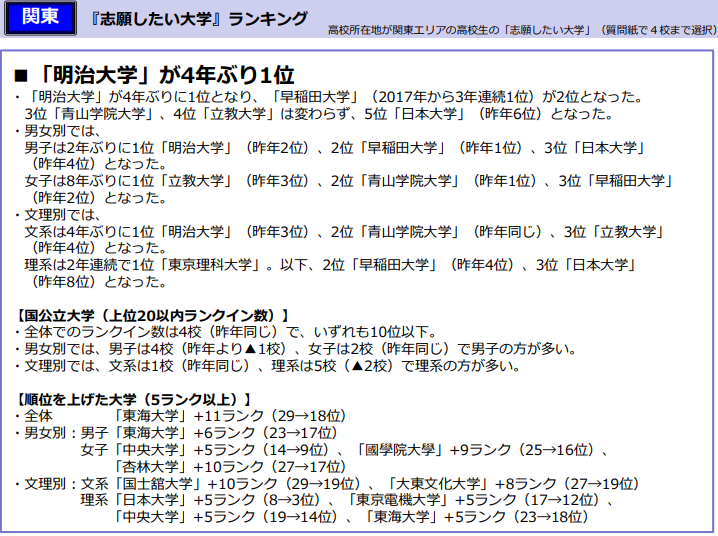Click the bullet text 男女別では、 in the top section
718x536 pixels.
click(x=62, y=131)
